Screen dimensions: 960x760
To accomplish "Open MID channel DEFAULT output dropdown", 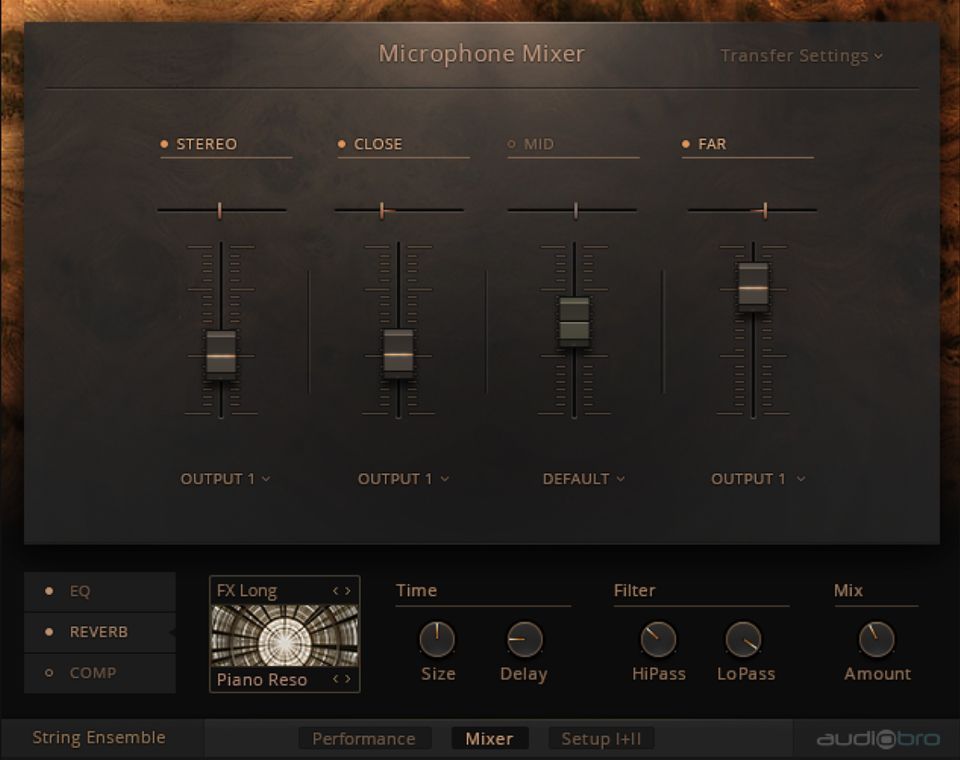I will coord(583,479).
